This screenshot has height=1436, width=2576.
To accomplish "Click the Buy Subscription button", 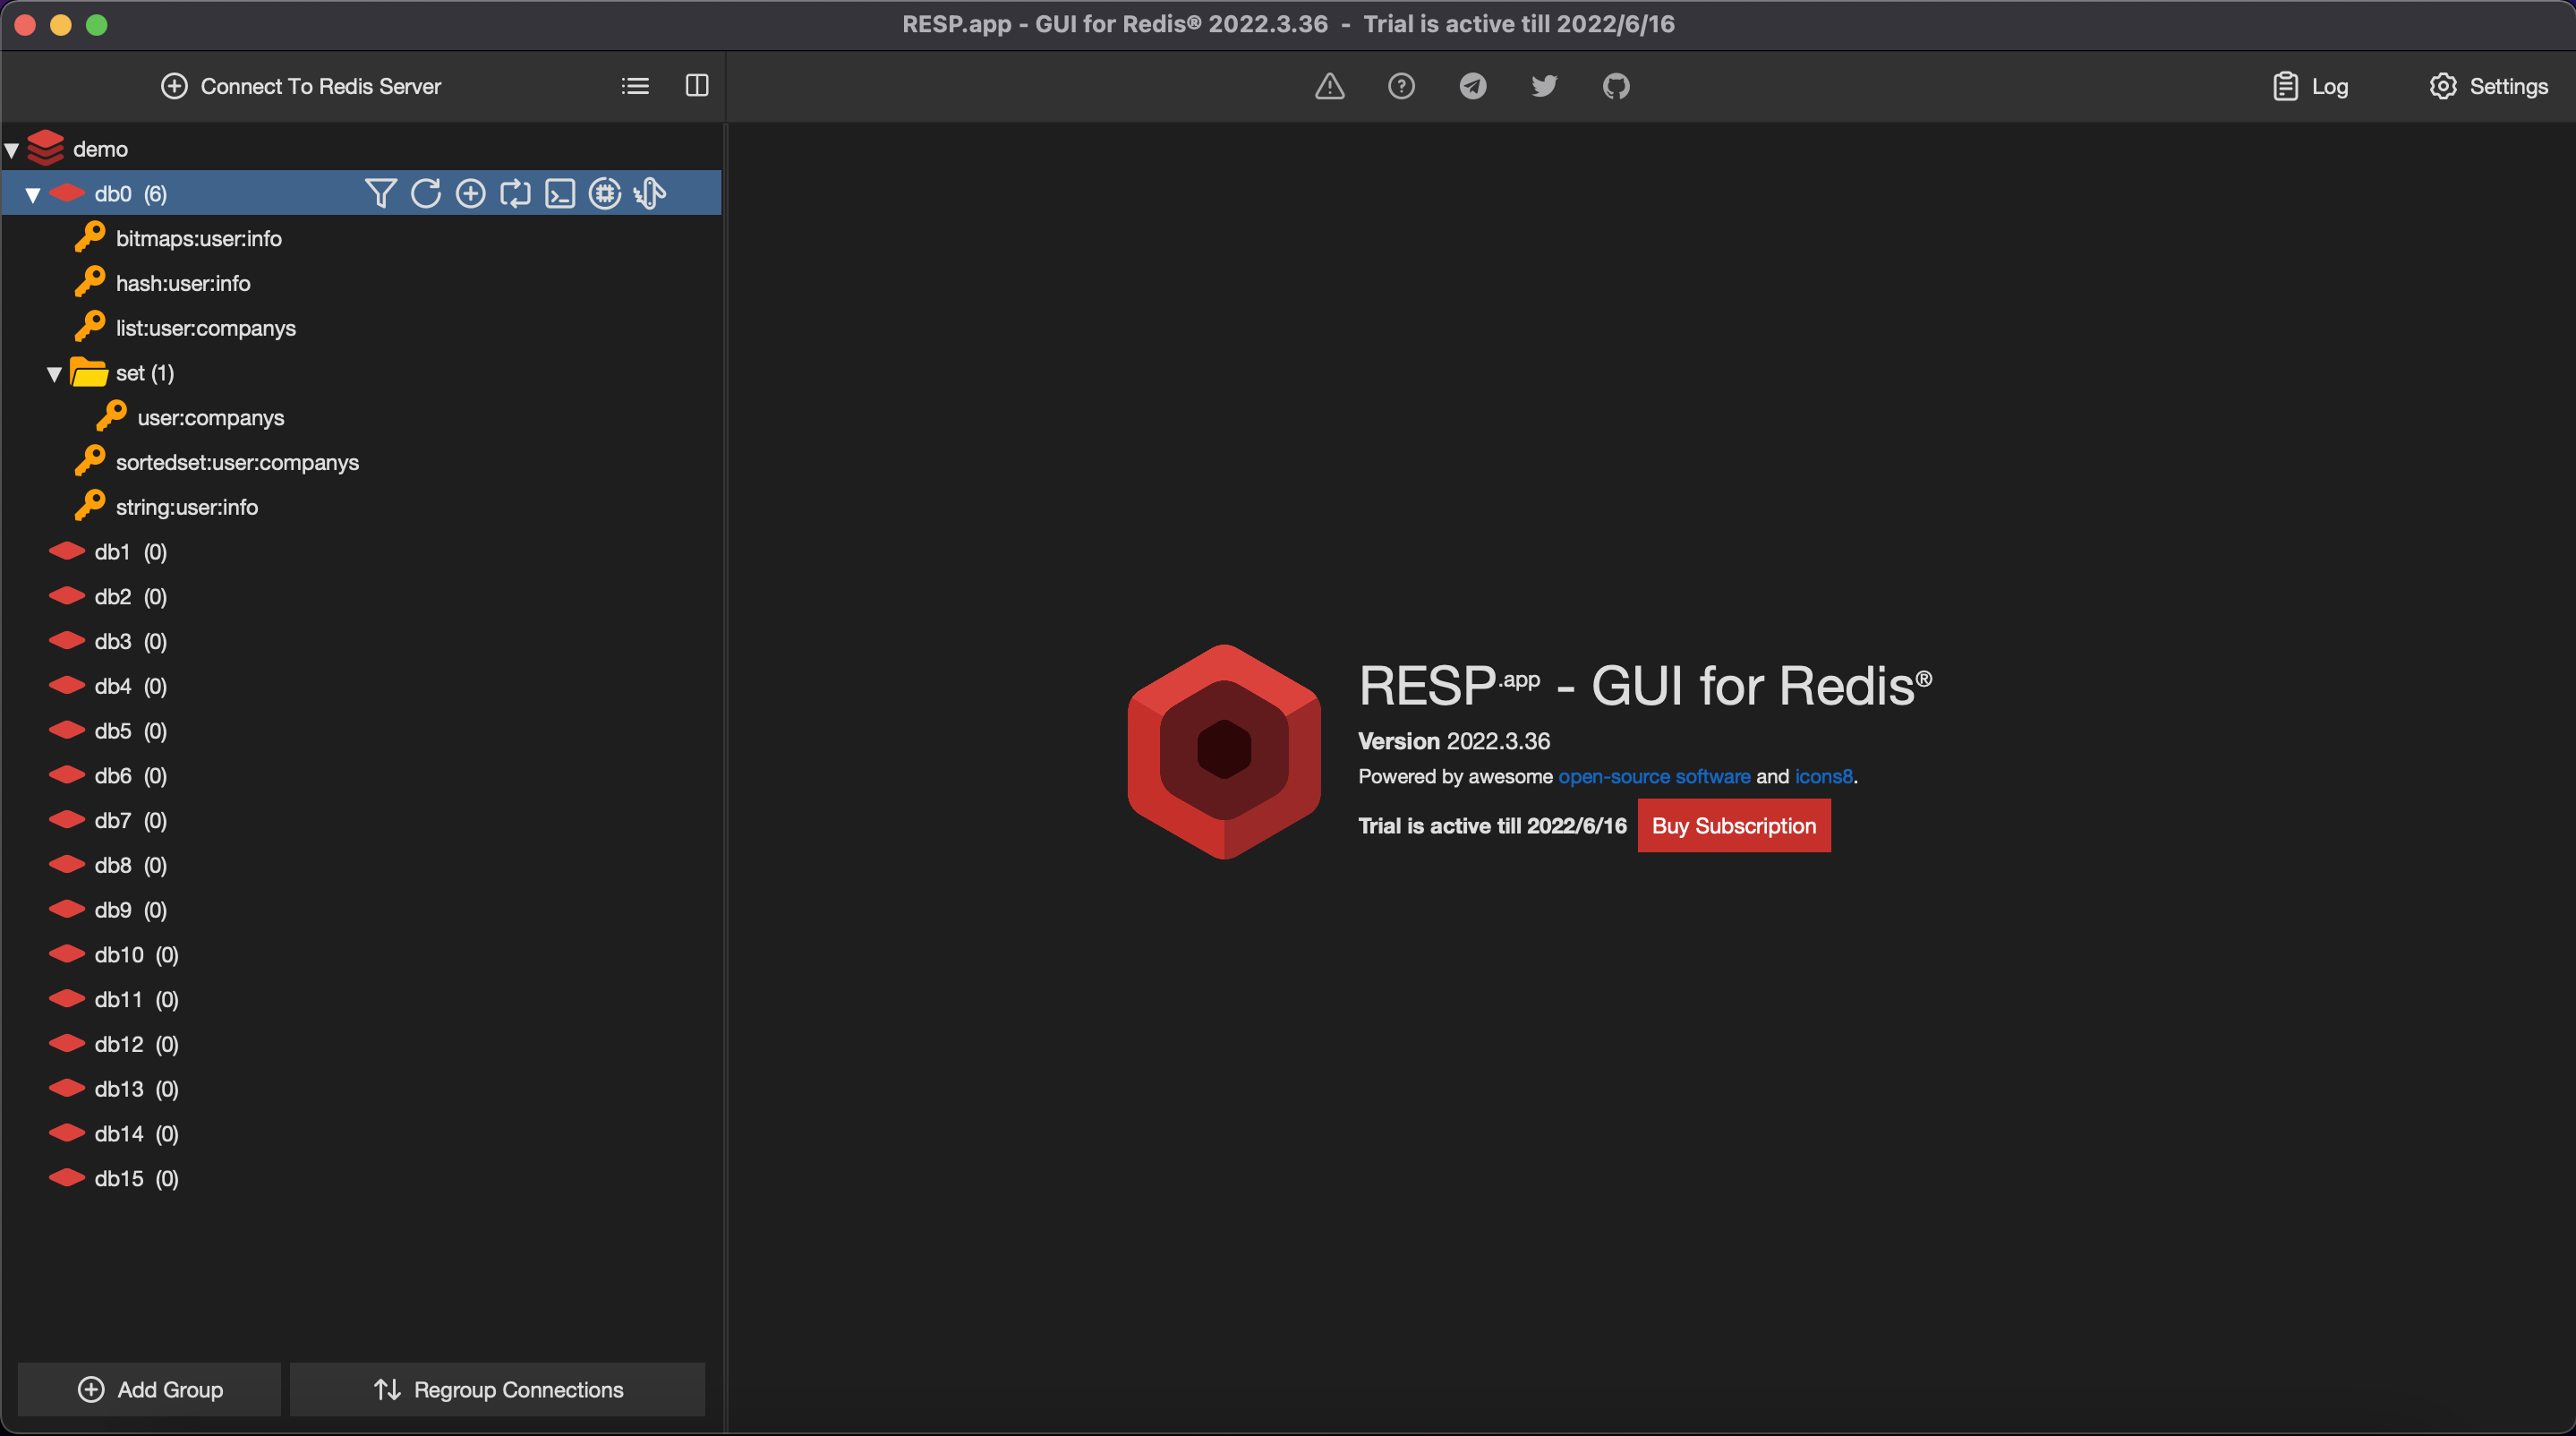I will coord(1734,825).
